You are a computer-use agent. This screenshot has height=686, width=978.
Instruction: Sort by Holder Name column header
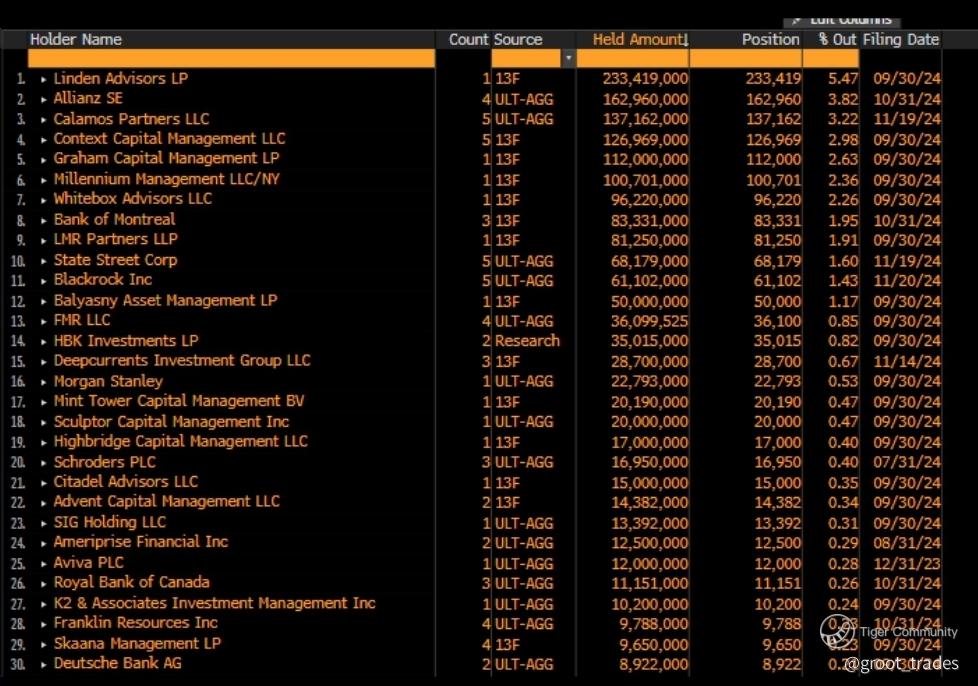(x=76, y=39)
